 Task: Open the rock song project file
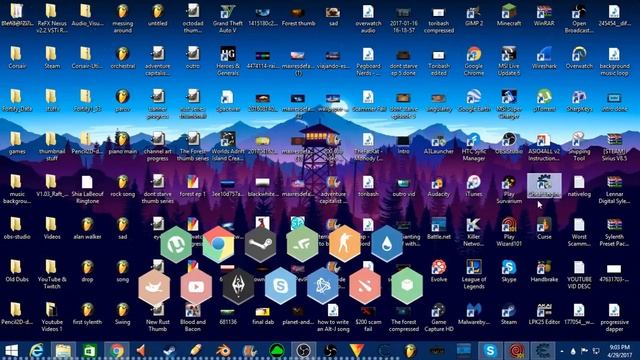tap(122, 186)
